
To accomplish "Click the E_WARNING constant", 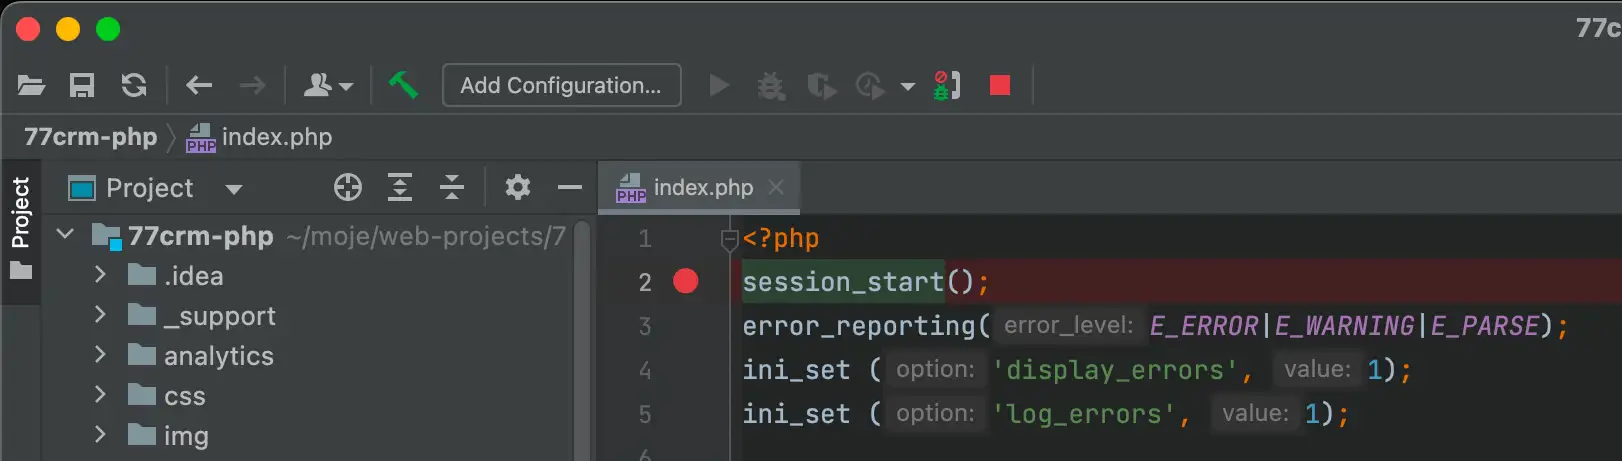I will coord(1345,326).
